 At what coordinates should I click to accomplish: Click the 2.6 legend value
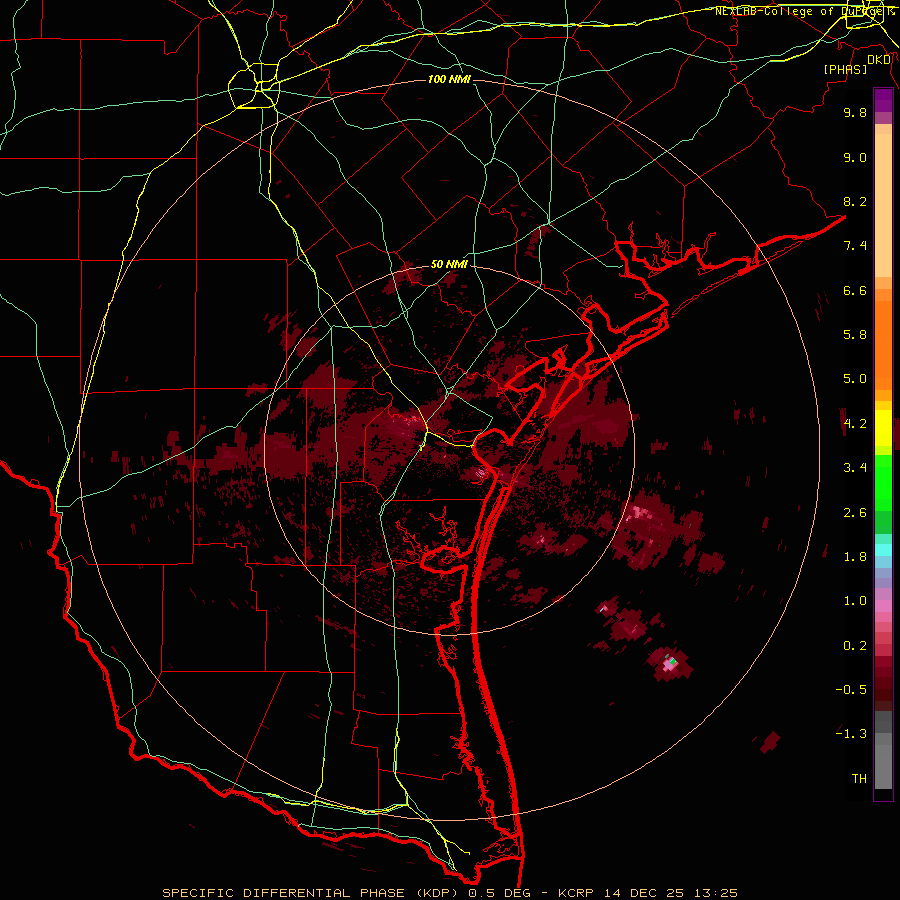click(855, 513)
